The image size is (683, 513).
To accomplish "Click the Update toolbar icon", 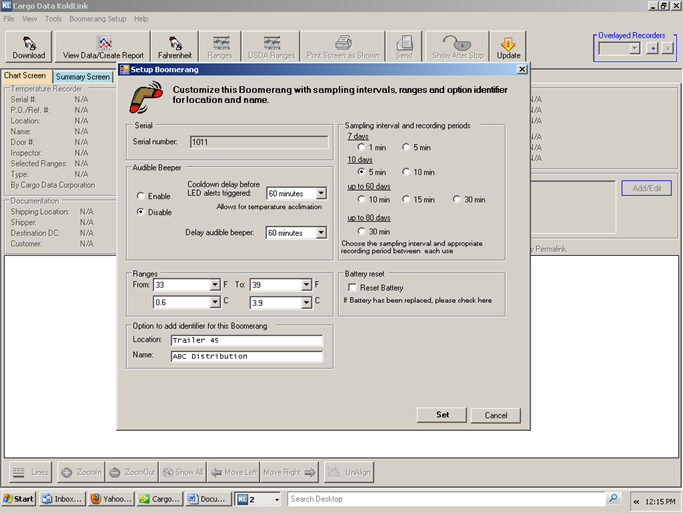I will pyautogui.click(x=508, y=47).
